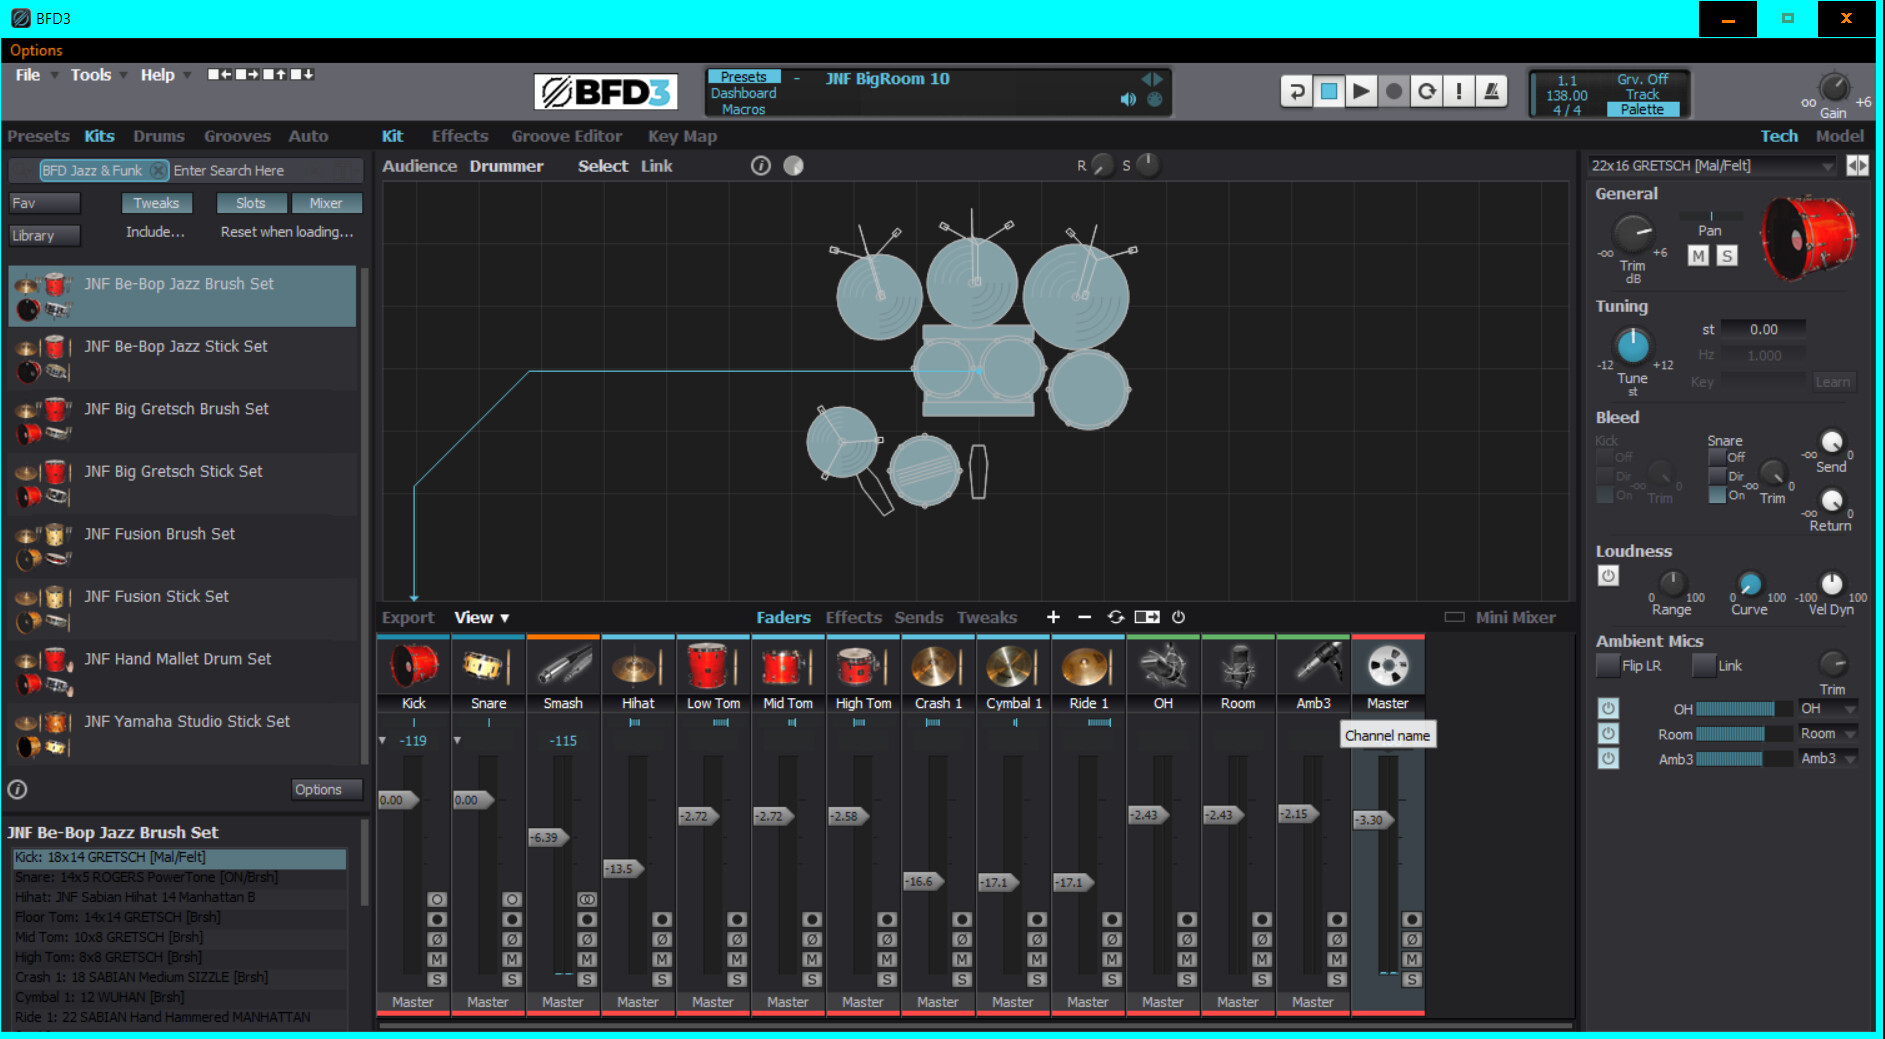1885x1039 pixels.
Task: Expand the Kick channel disclosure triangle
Action: pyautogui.click(x=382, y=740)
